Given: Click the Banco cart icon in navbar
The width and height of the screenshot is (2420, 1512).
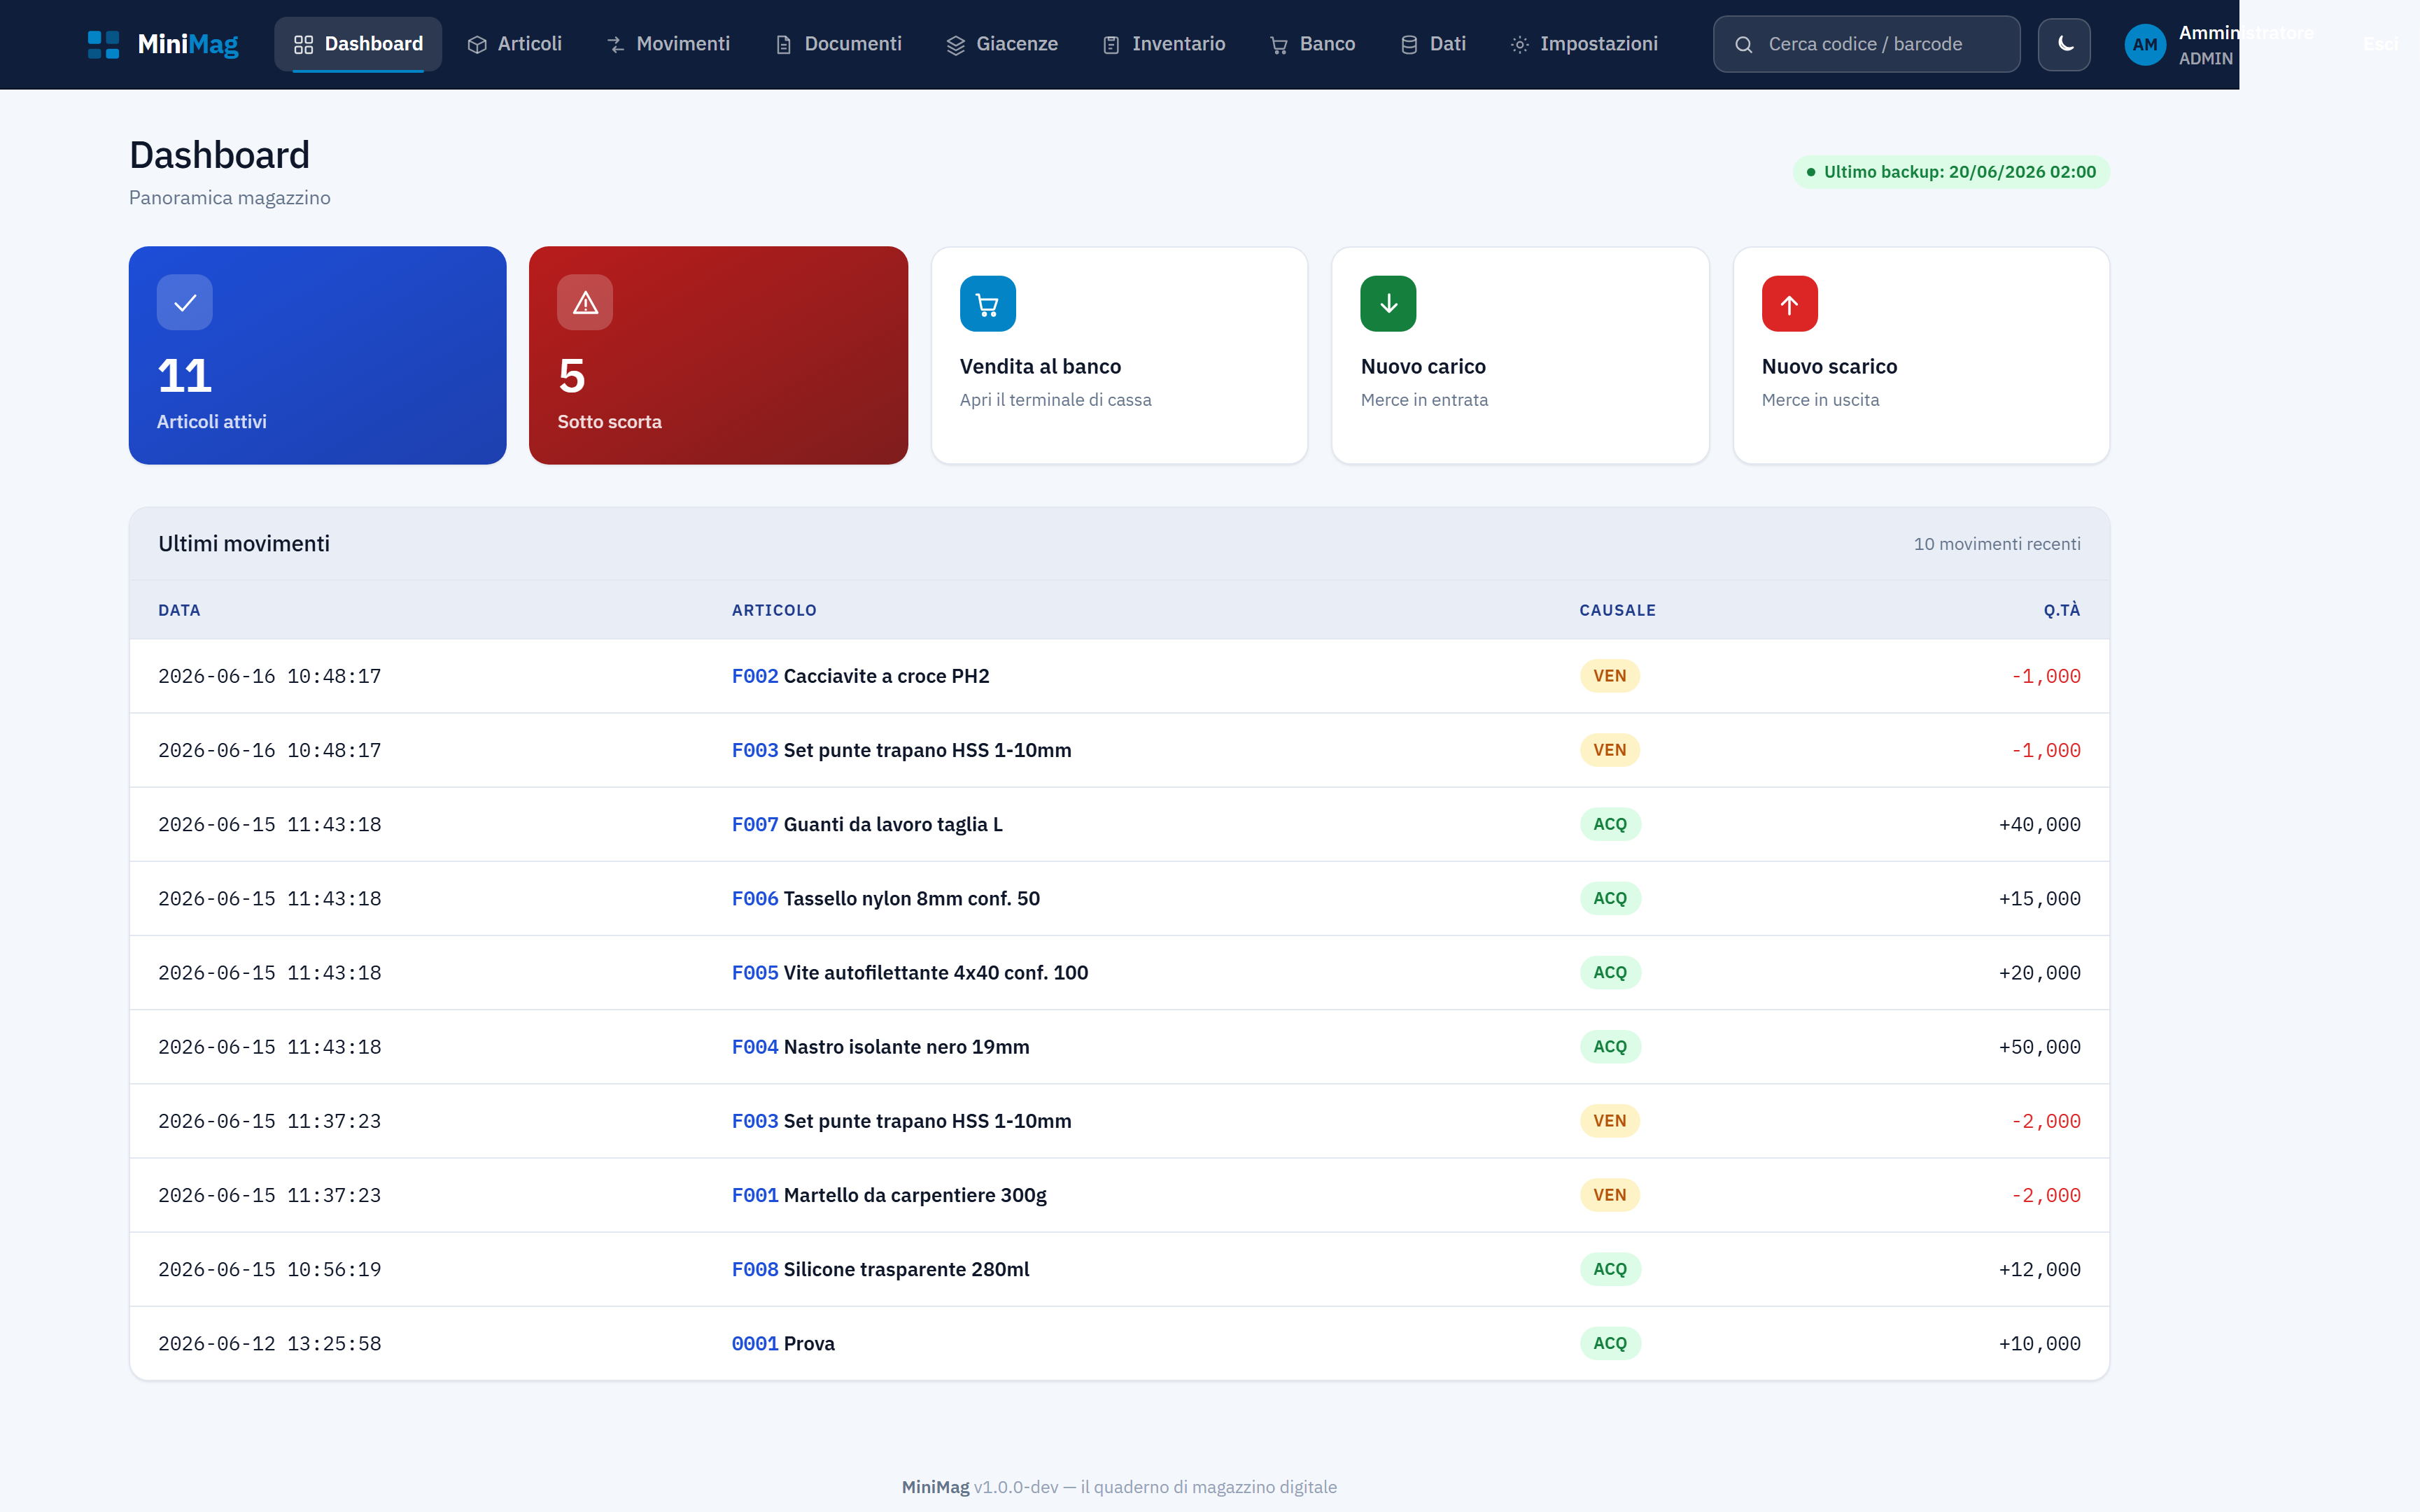Looking at the screenshot, I should [1279, 45].
